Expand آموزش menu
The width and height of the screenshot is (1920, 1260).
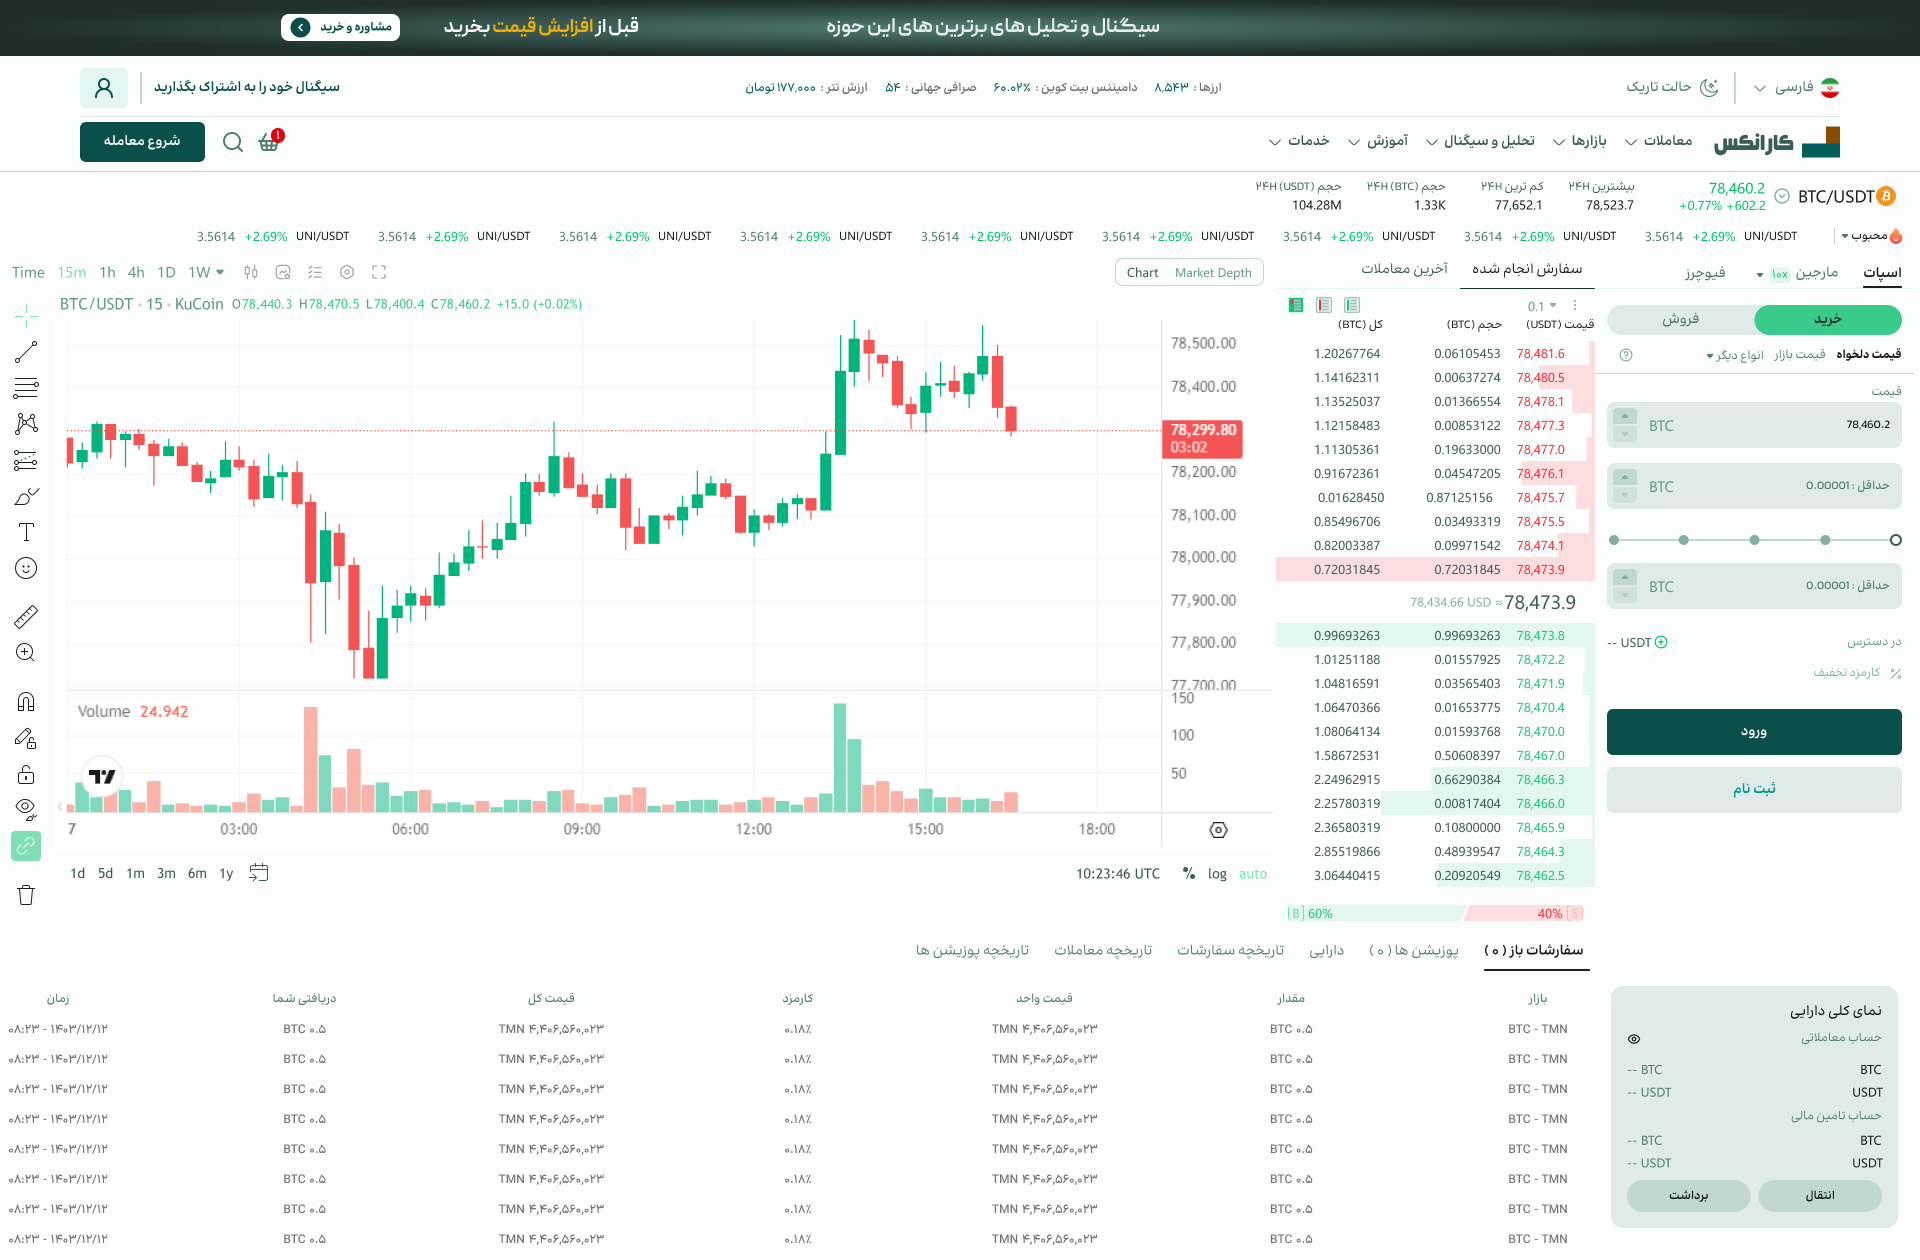click(x=1378, y=141)
